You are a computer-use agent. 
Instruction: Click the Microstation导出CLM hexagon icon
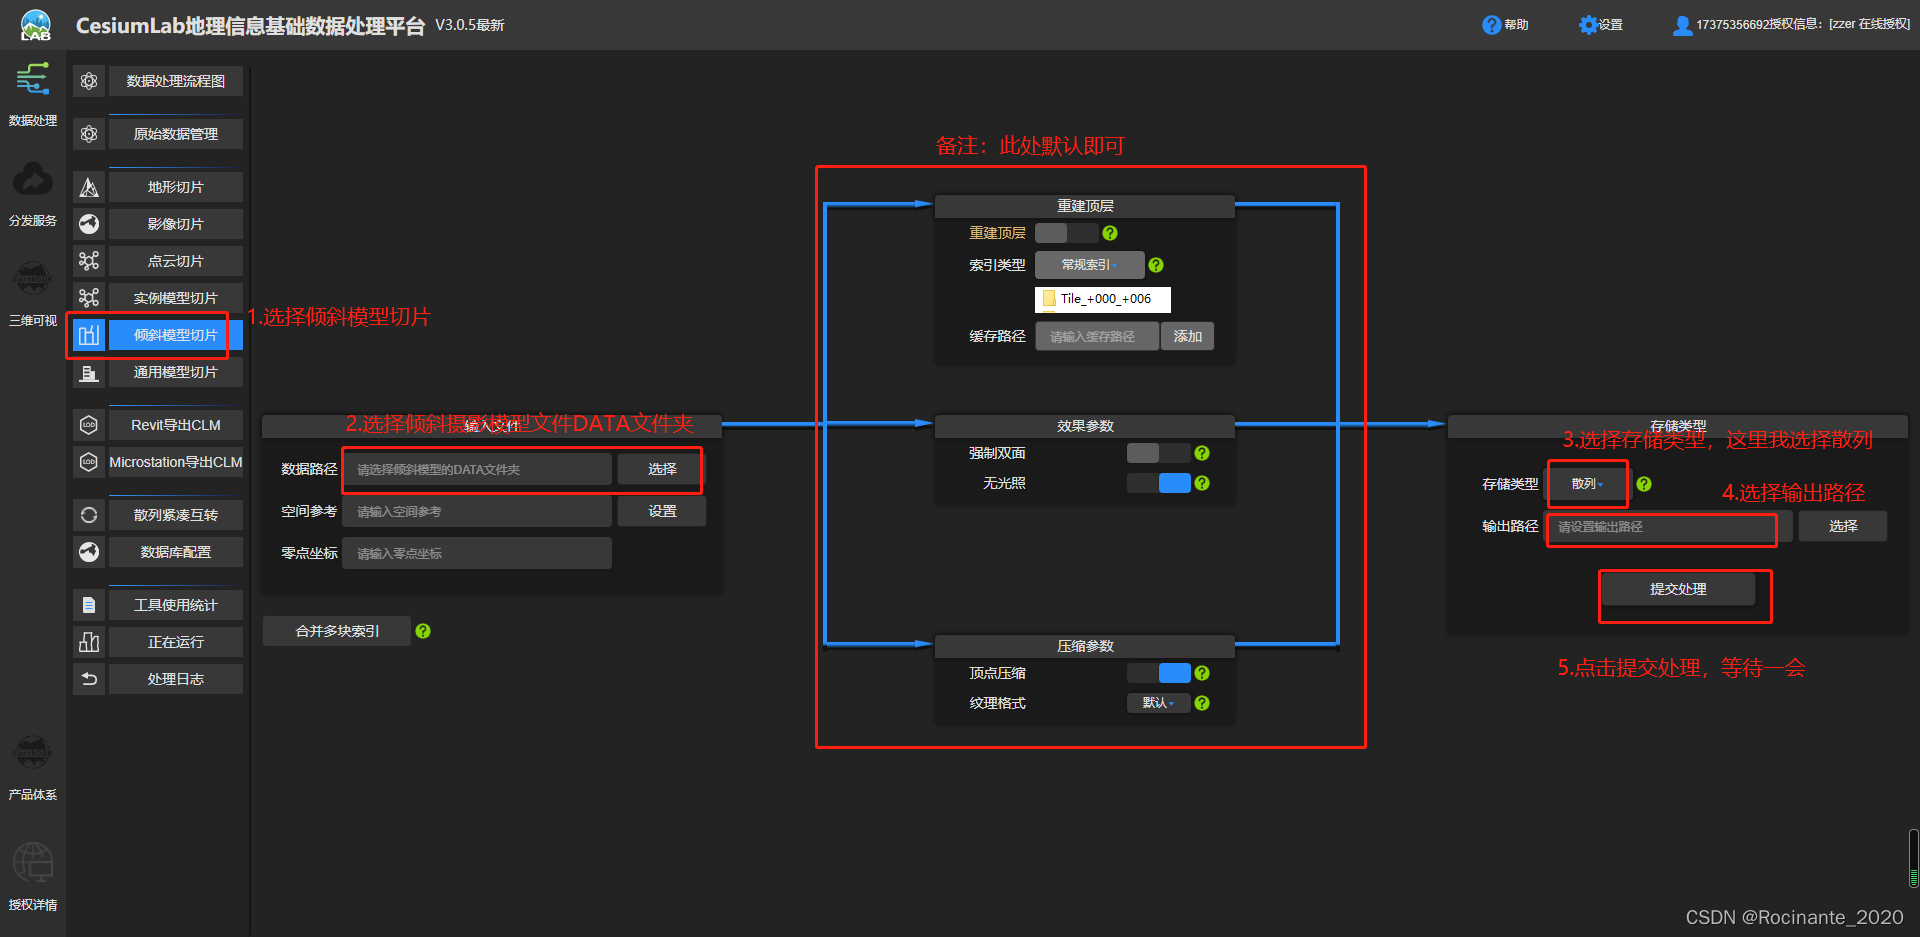click(89, 462)
